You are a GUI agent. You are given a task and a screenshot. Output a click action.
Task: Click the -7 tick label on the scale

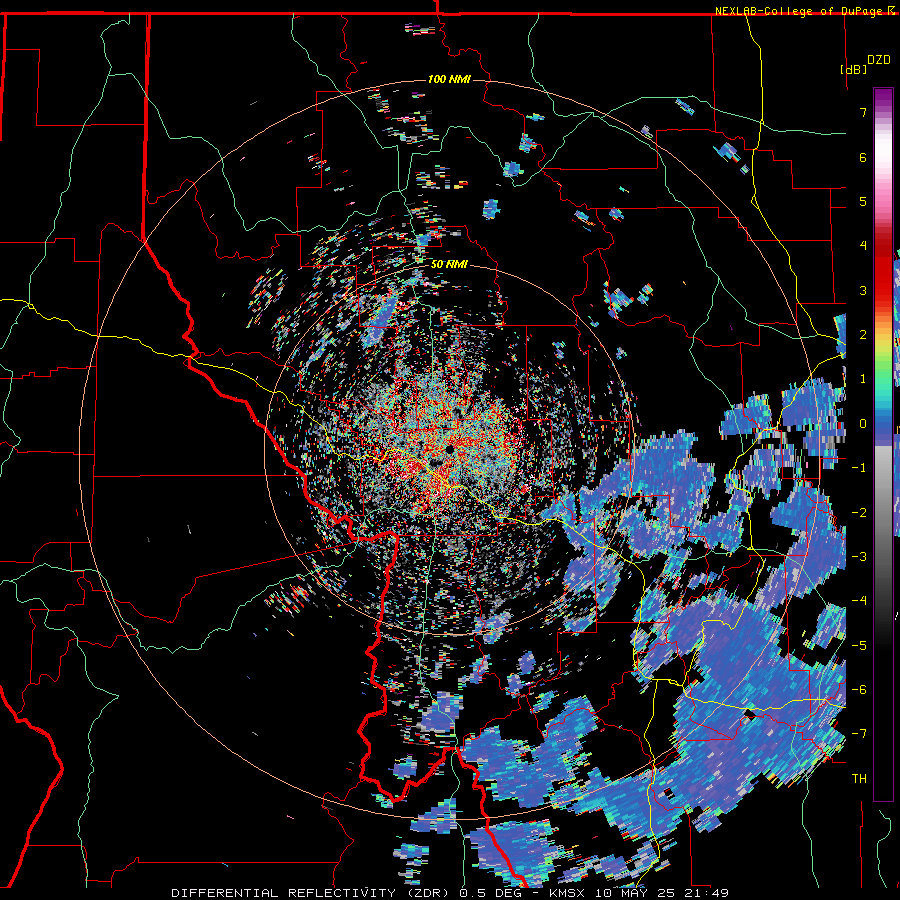859,734
